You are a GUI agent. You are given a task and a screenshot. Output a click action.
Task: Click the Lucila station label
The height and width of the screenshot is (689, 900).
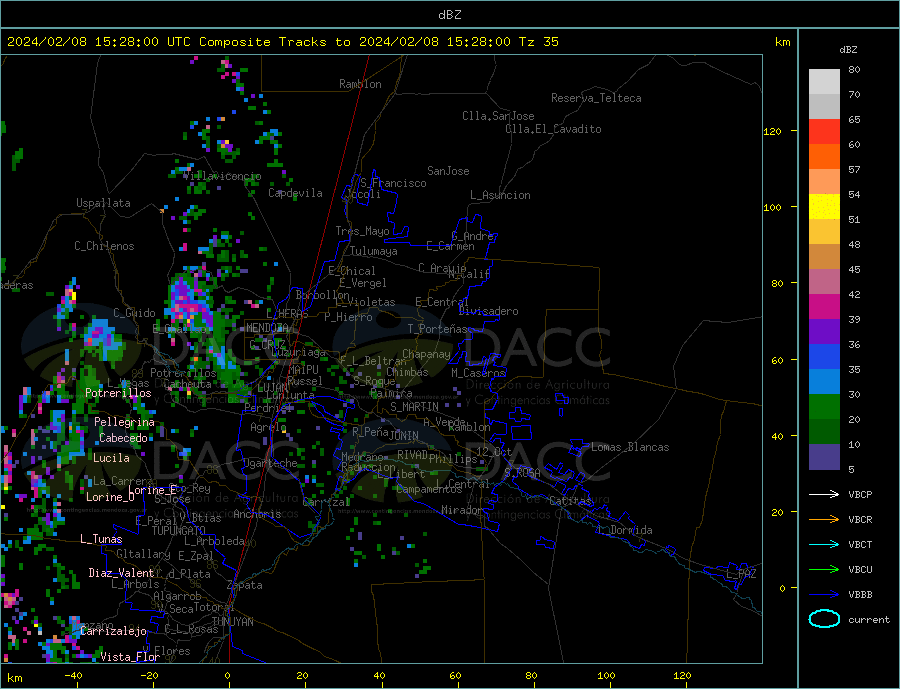(x=111, y=458)
